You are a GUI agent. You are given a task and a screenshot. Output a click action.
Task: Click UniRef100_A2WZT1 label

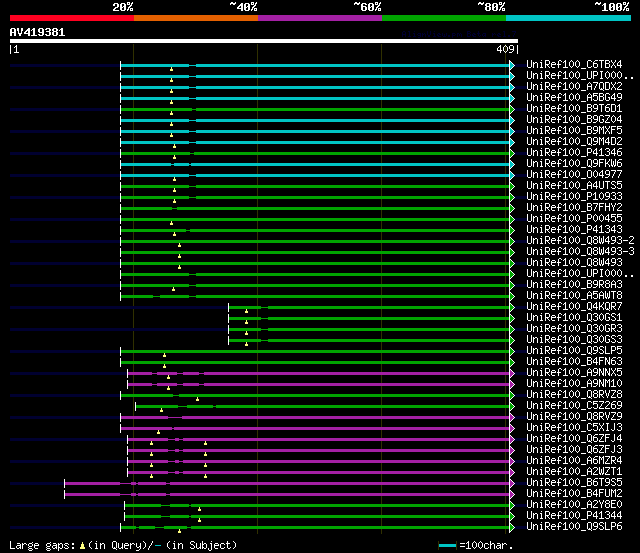pyautogui.click(x=574, y=472)
